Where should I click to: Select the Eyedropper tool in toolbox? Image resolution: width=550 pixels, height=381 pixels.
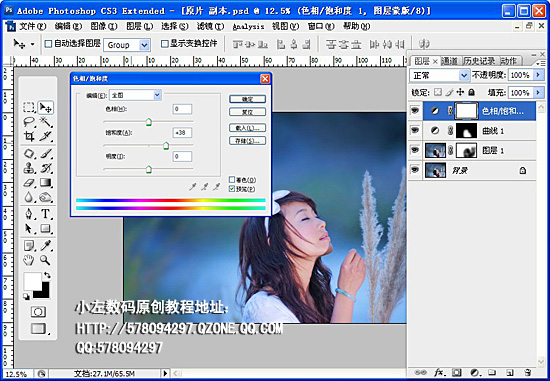click(46, 246)
